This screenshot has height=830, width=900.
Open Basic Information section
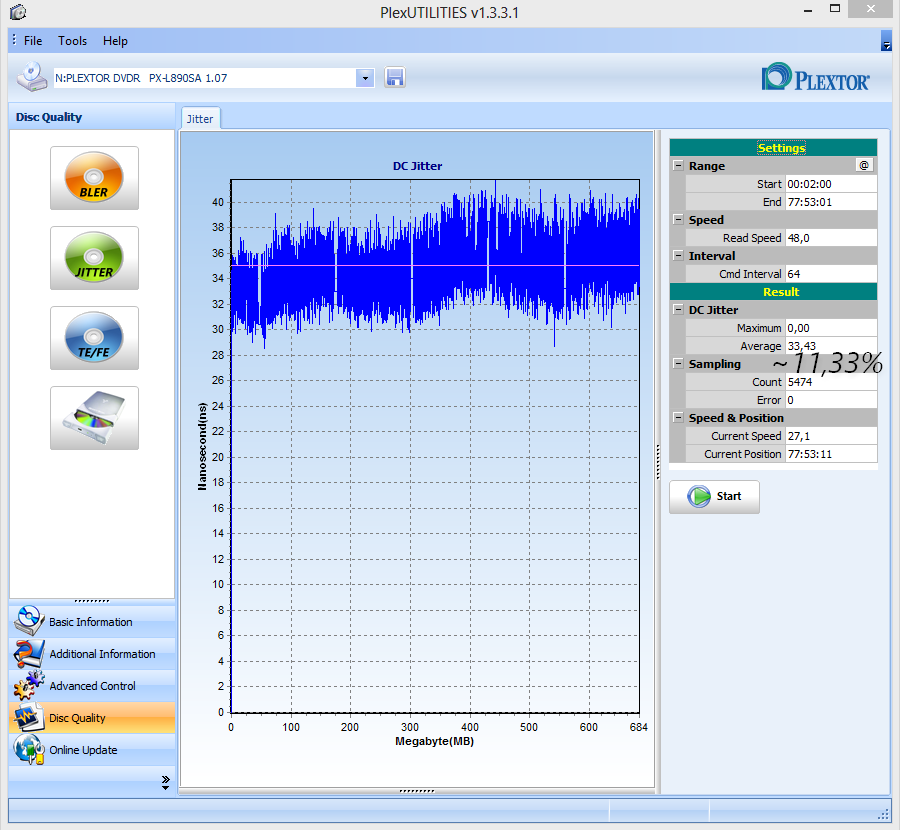click(92, 622)
